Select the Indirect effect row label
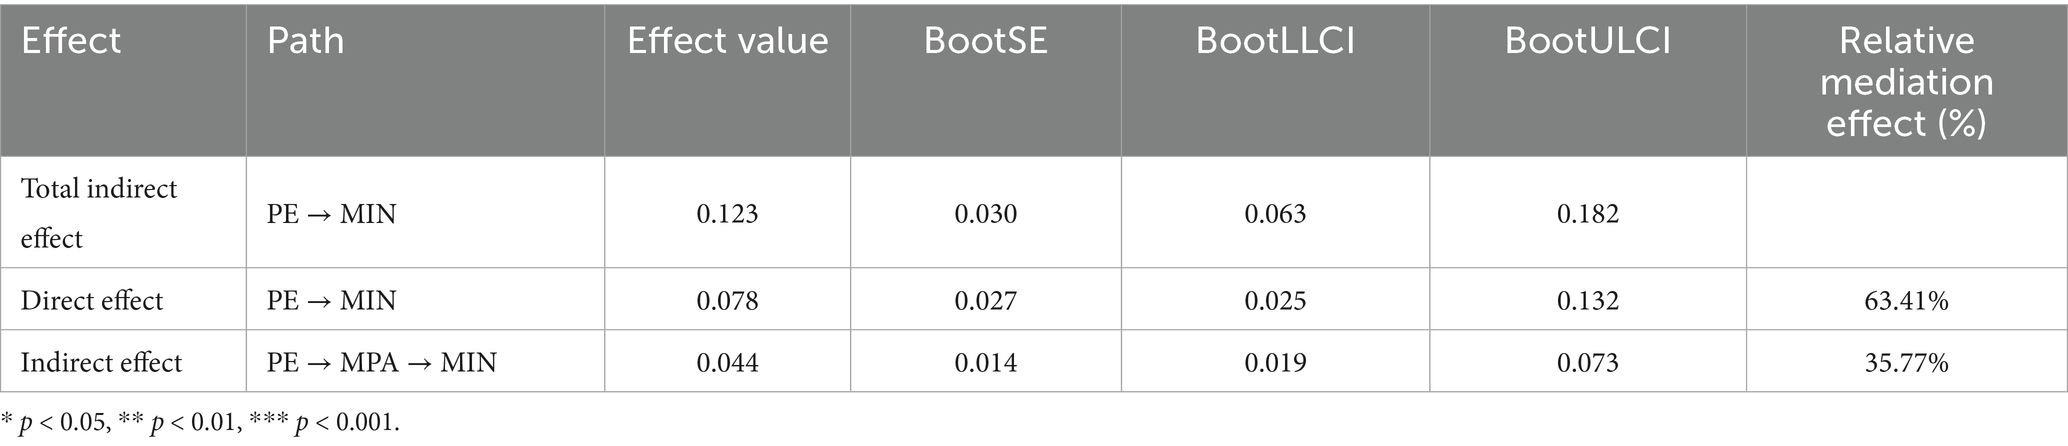Image resolution: width=2068 pixels, height=446 pixels. click(x=101, y=361)
